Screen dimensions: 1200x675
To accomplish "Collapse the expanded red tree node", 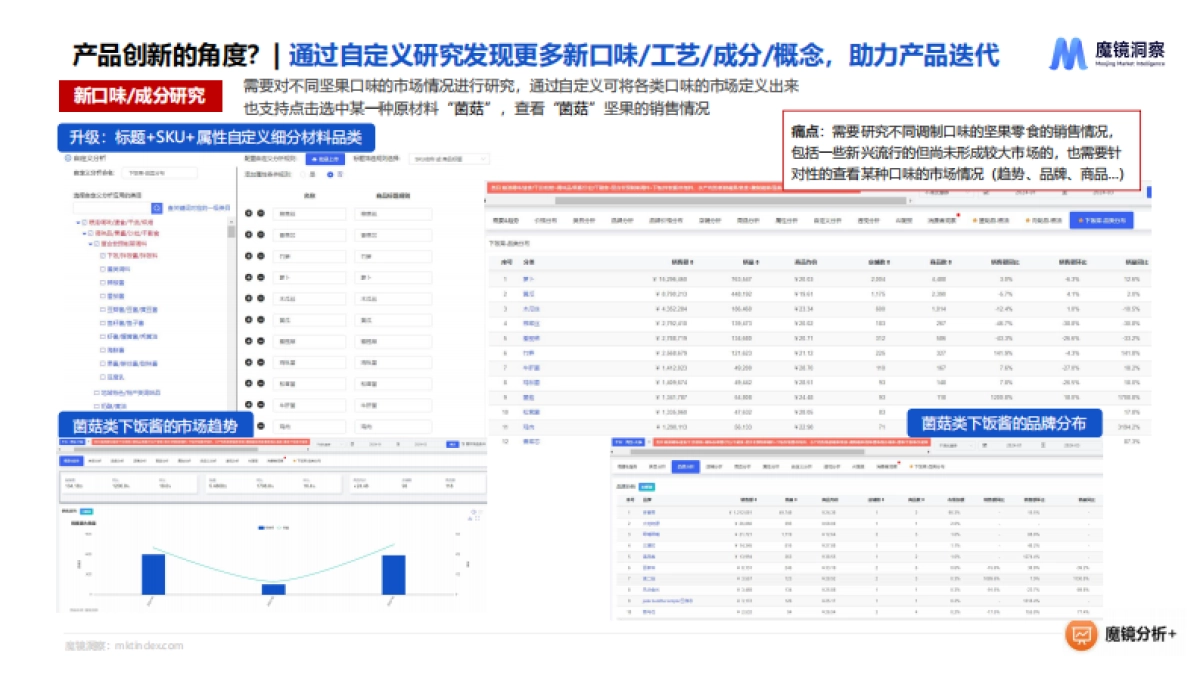I will pos(76,221).
